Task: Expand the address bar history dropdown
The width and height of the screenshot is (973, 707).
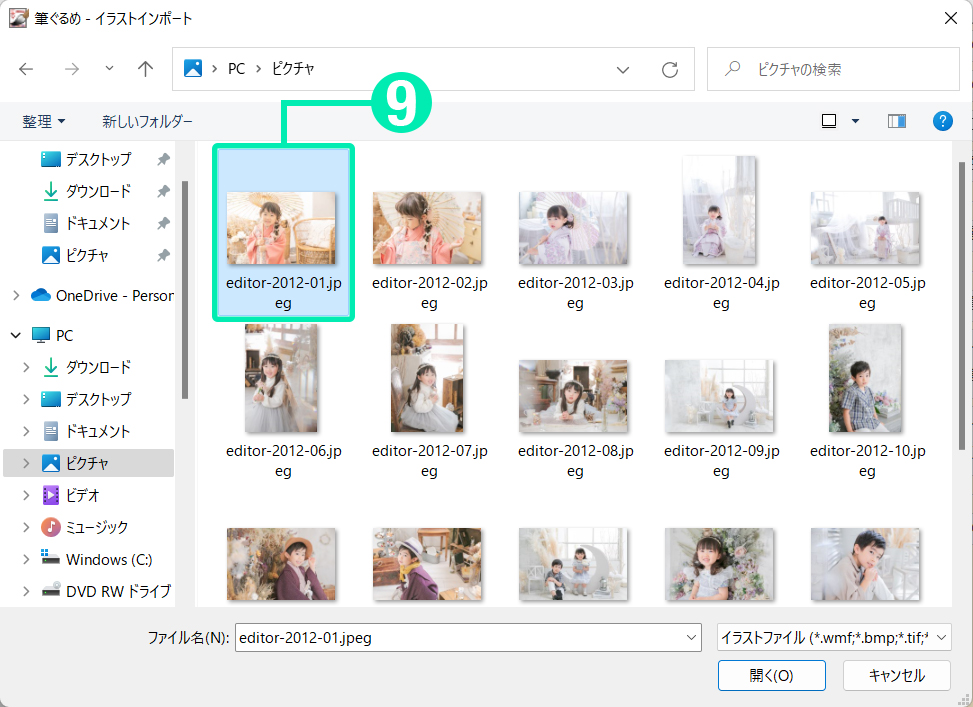Action: tap(624, 70)
